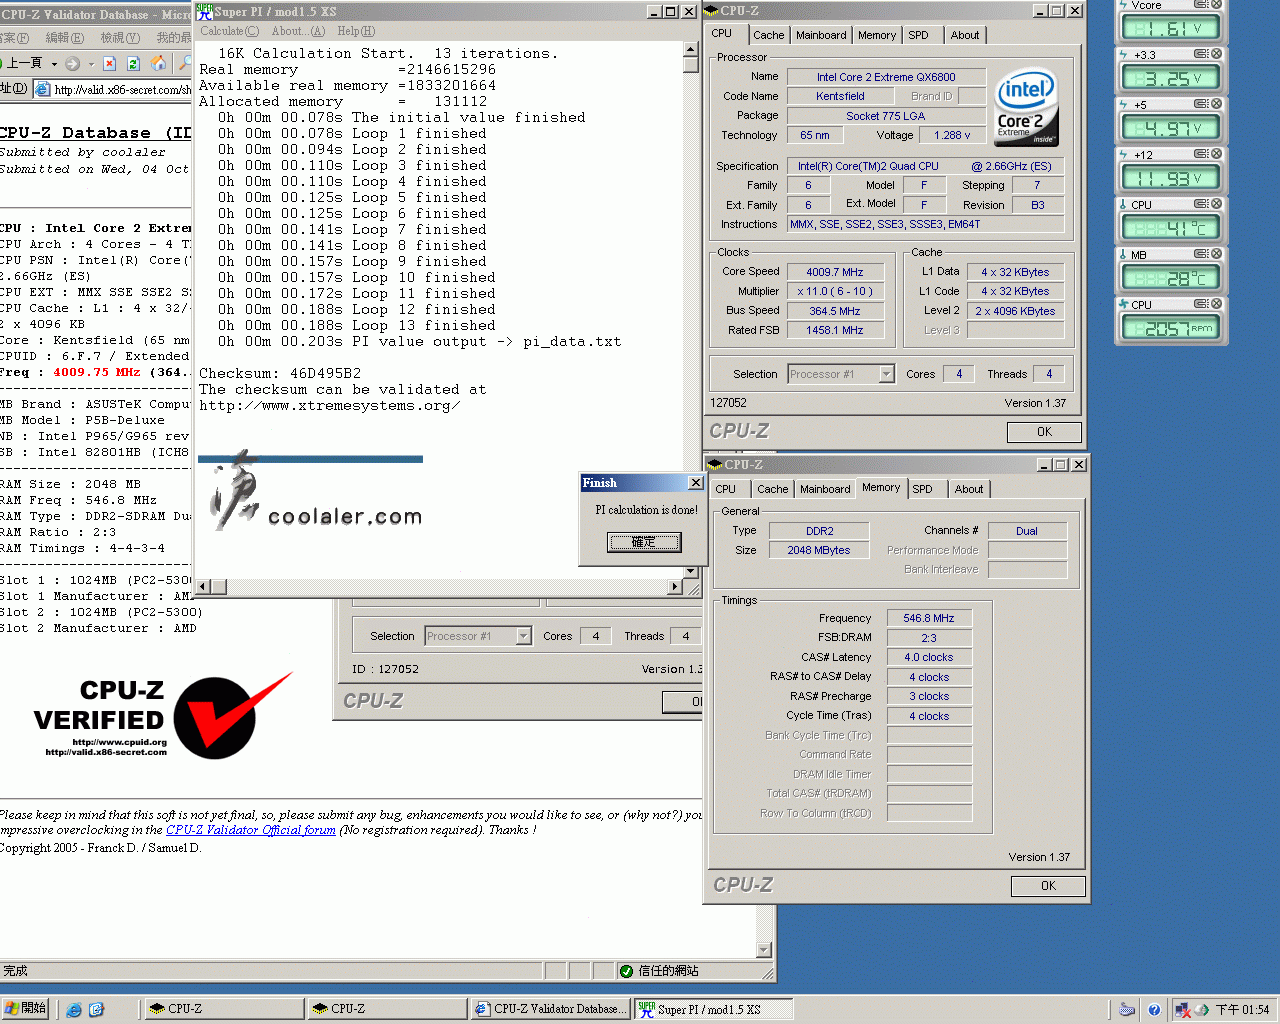Open the Super PI About menu
The image size is (1280, 1024).
pos(298,31)
